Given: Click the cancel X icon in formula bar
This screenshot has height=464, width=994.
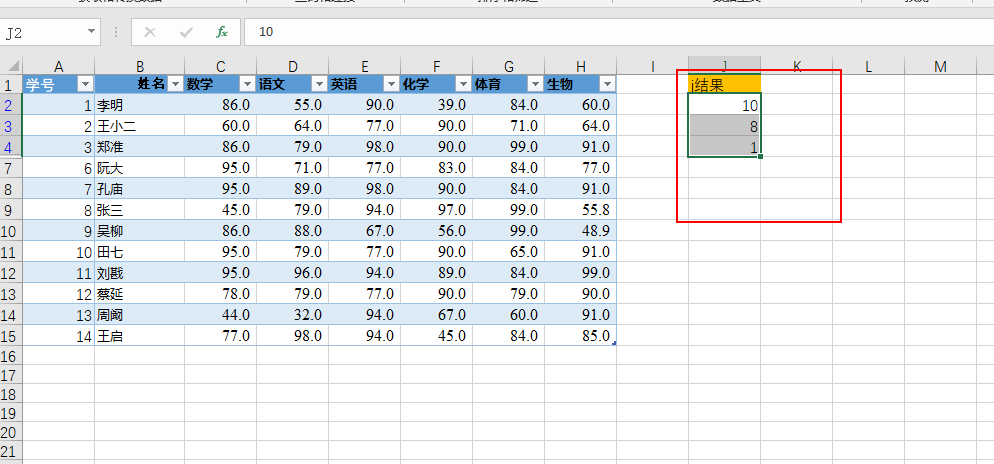Looking at the screenshot, I should tap(150, 32).
